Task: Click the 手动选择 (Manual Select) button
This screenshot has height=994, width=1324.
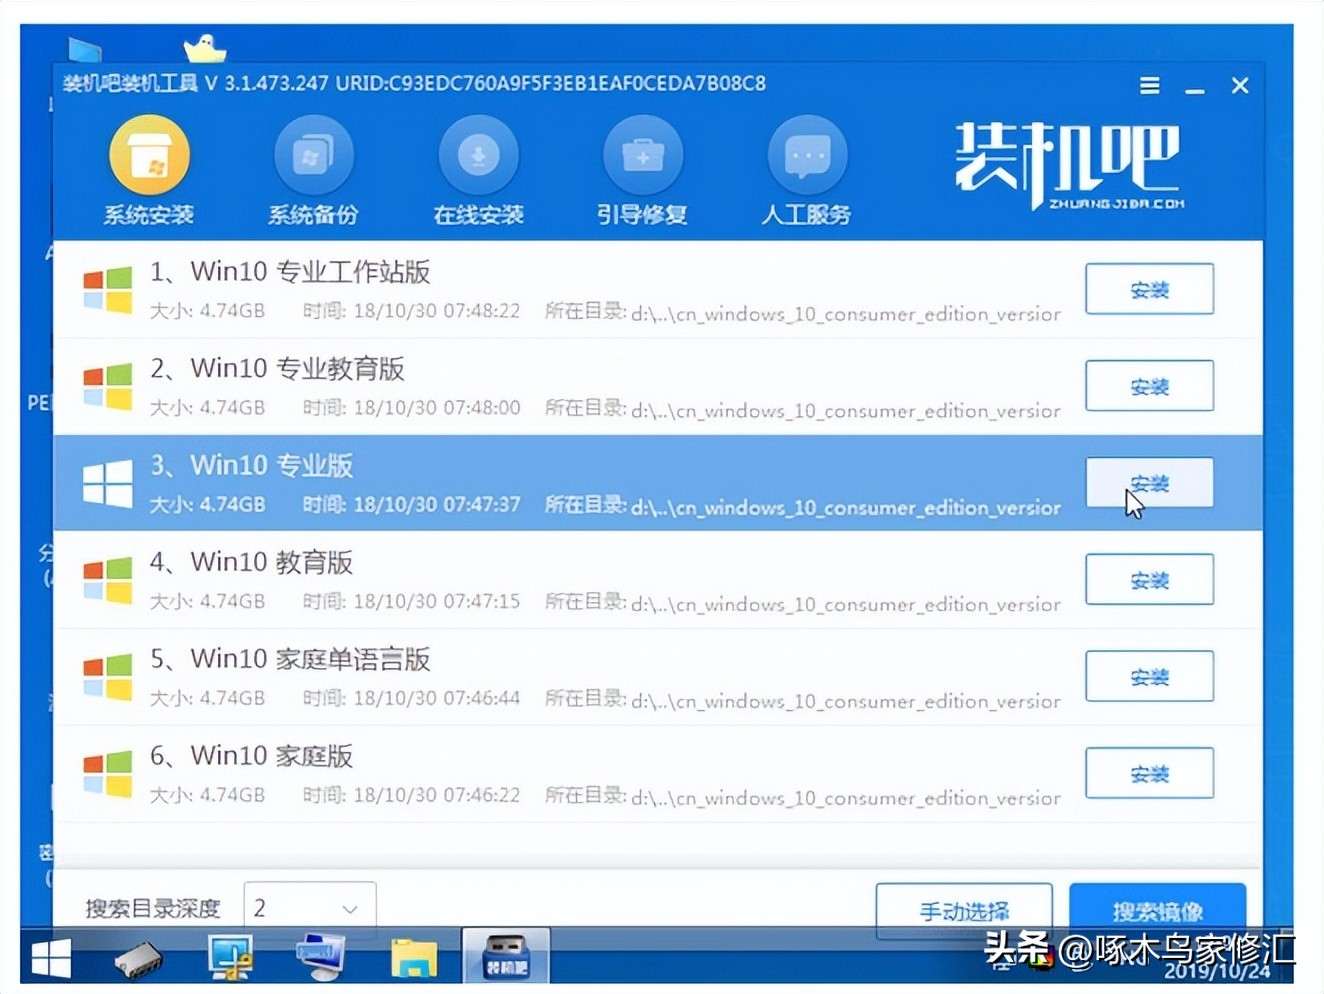Action: tap(964, 910)
